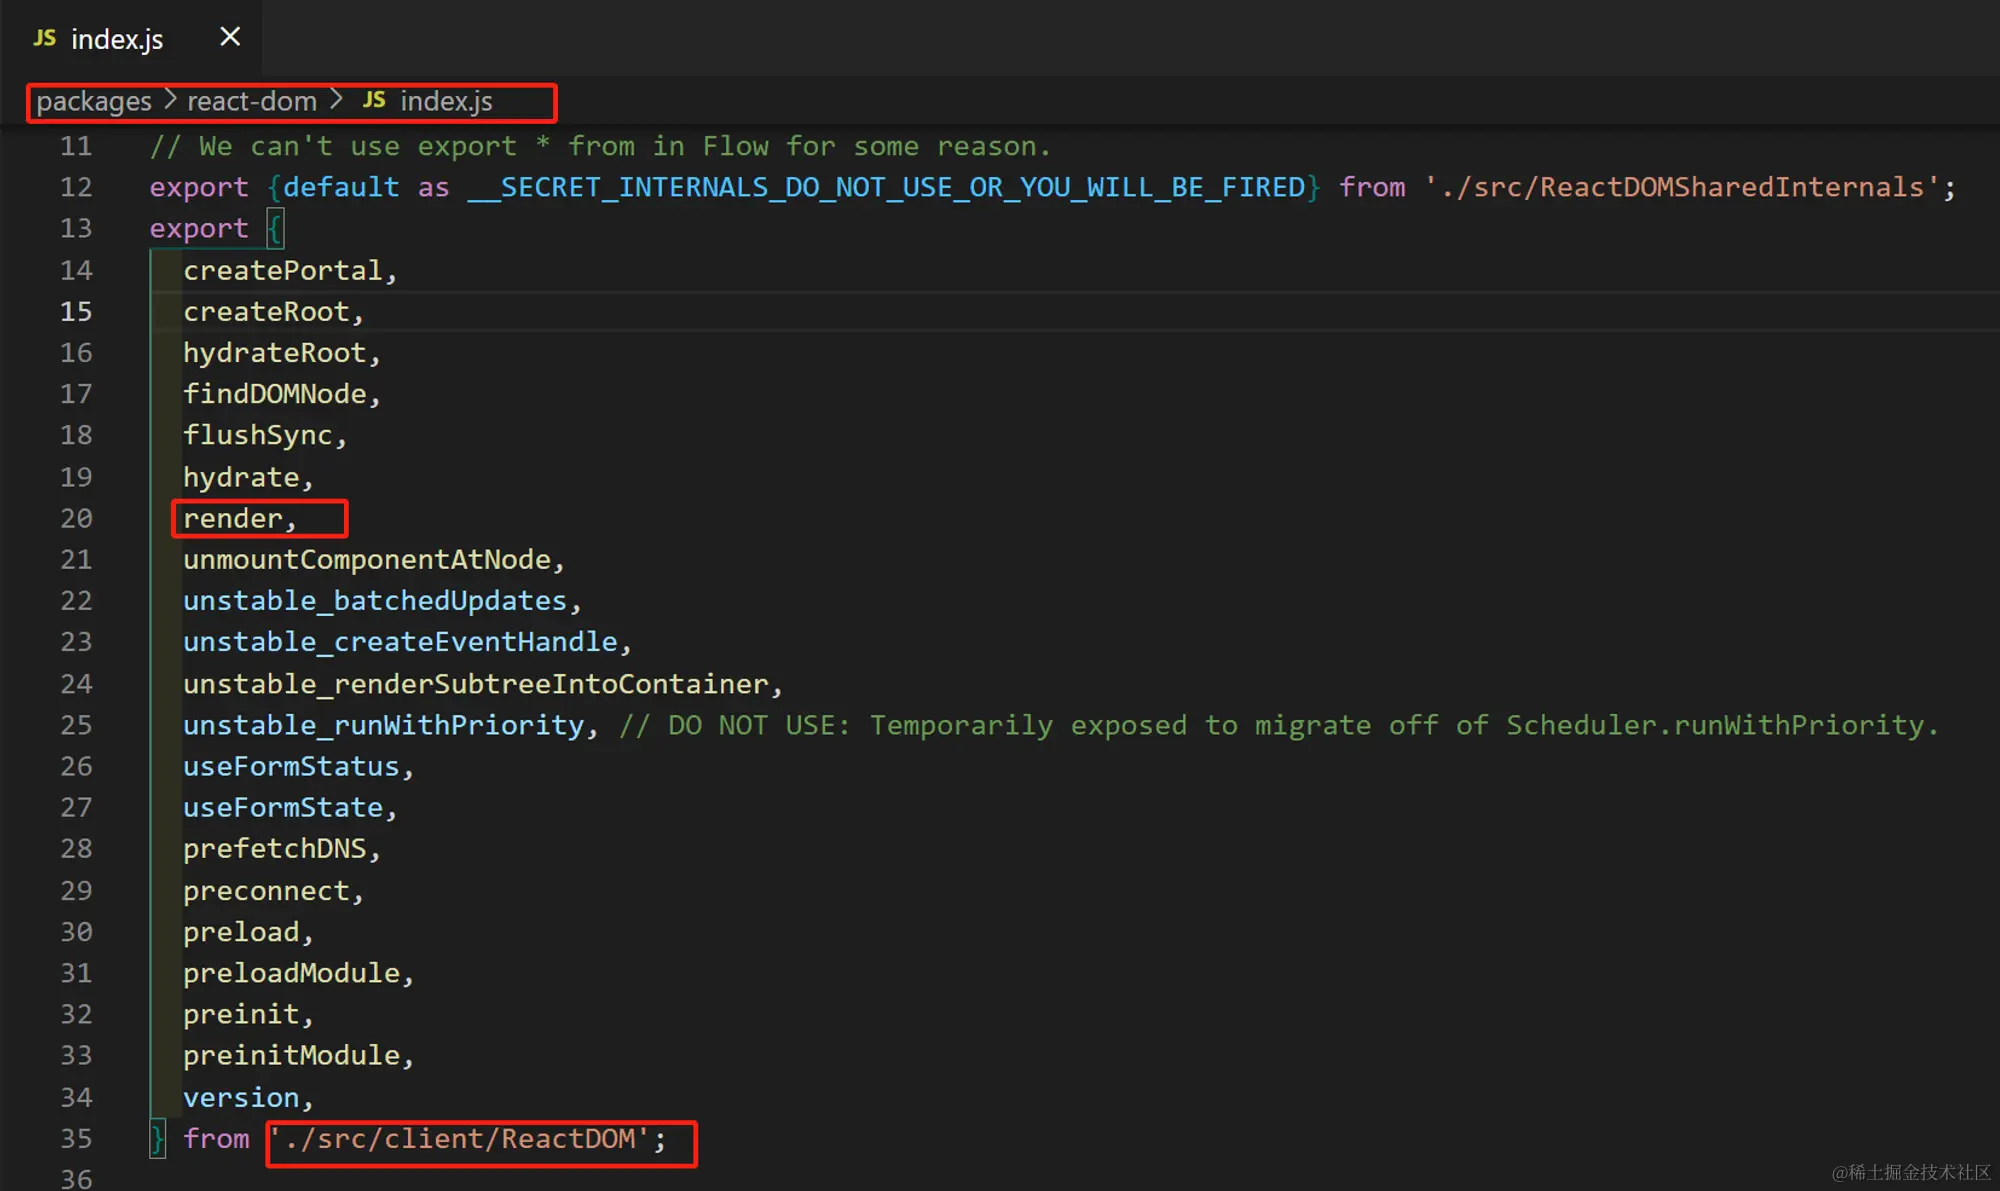Click line number 25 in gutter
Screen dimensions: 2000x1191
click(x=76, y=725)
